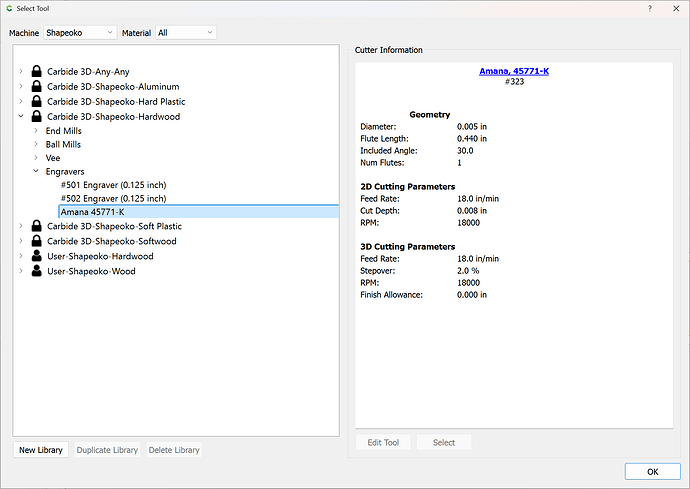Image resolution: width=690 pixels, height=489 pixels.
Task: Confirm with the OK button
Action: tap(652, 471)
